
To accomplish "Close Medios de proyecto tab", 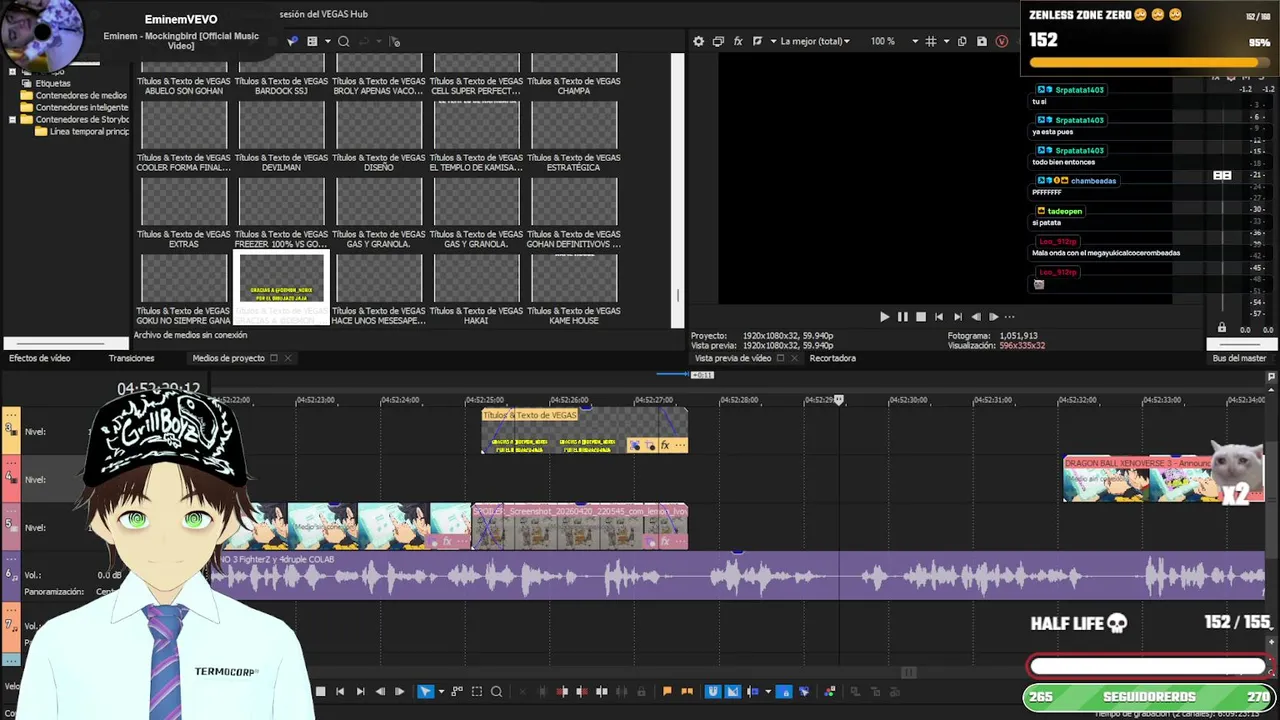I will [288, 358].
